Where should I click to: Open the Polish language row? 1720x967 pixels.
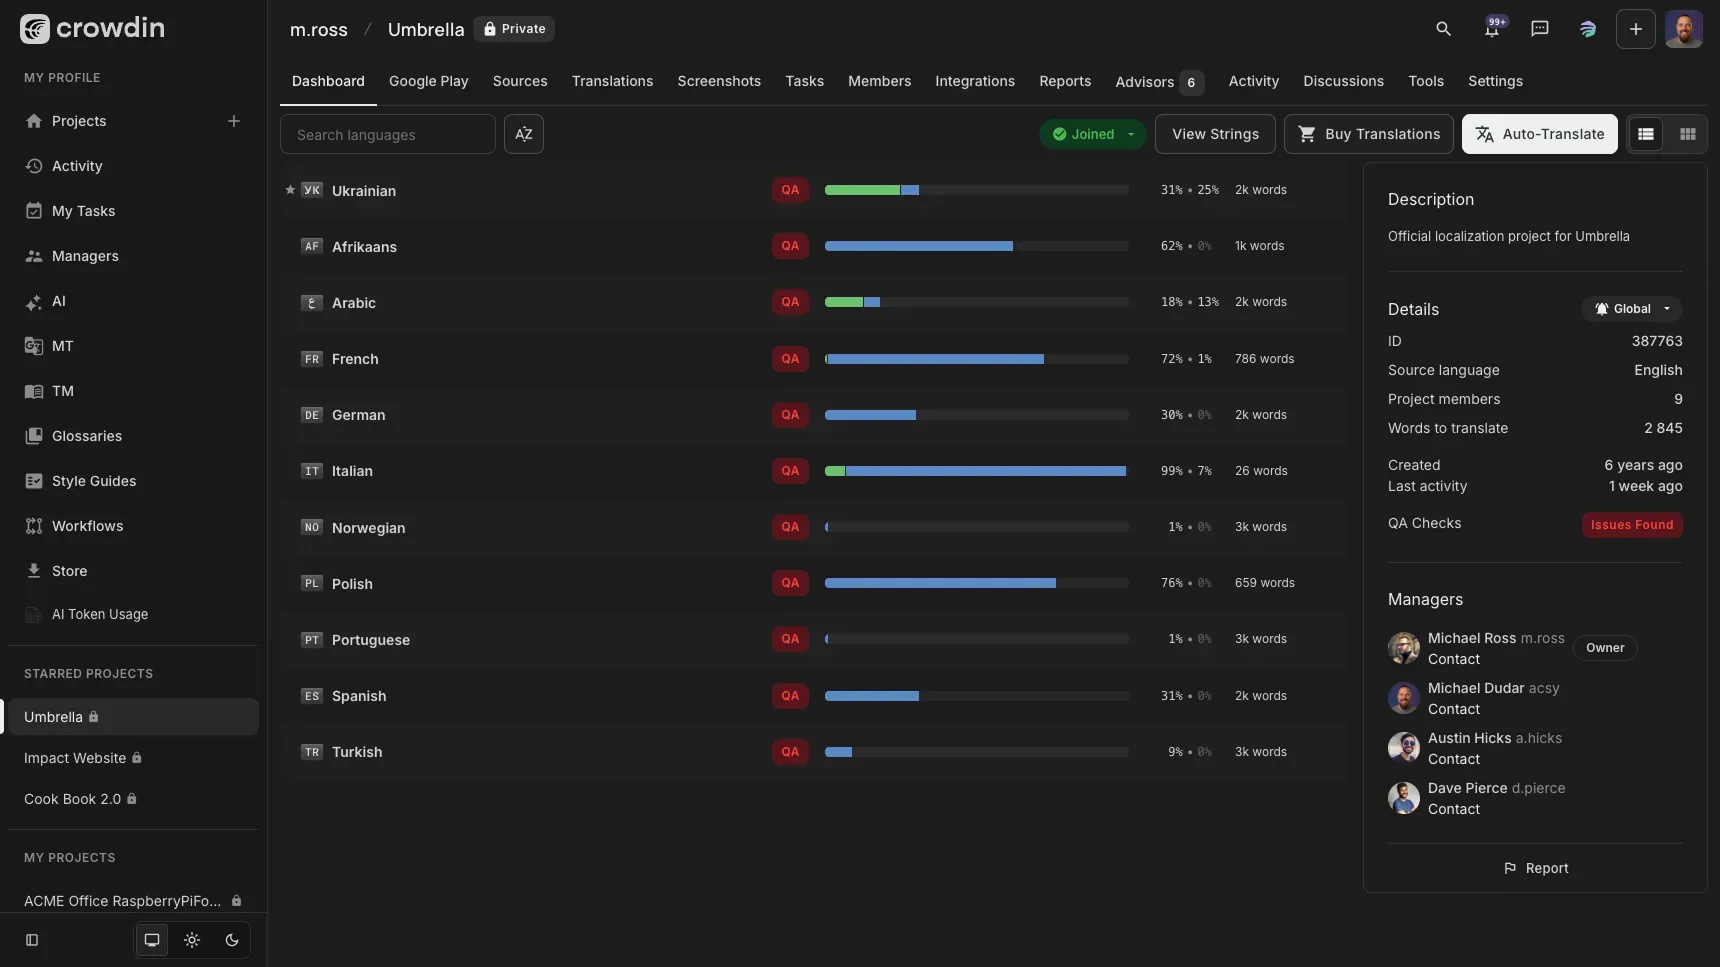[814, 583]
